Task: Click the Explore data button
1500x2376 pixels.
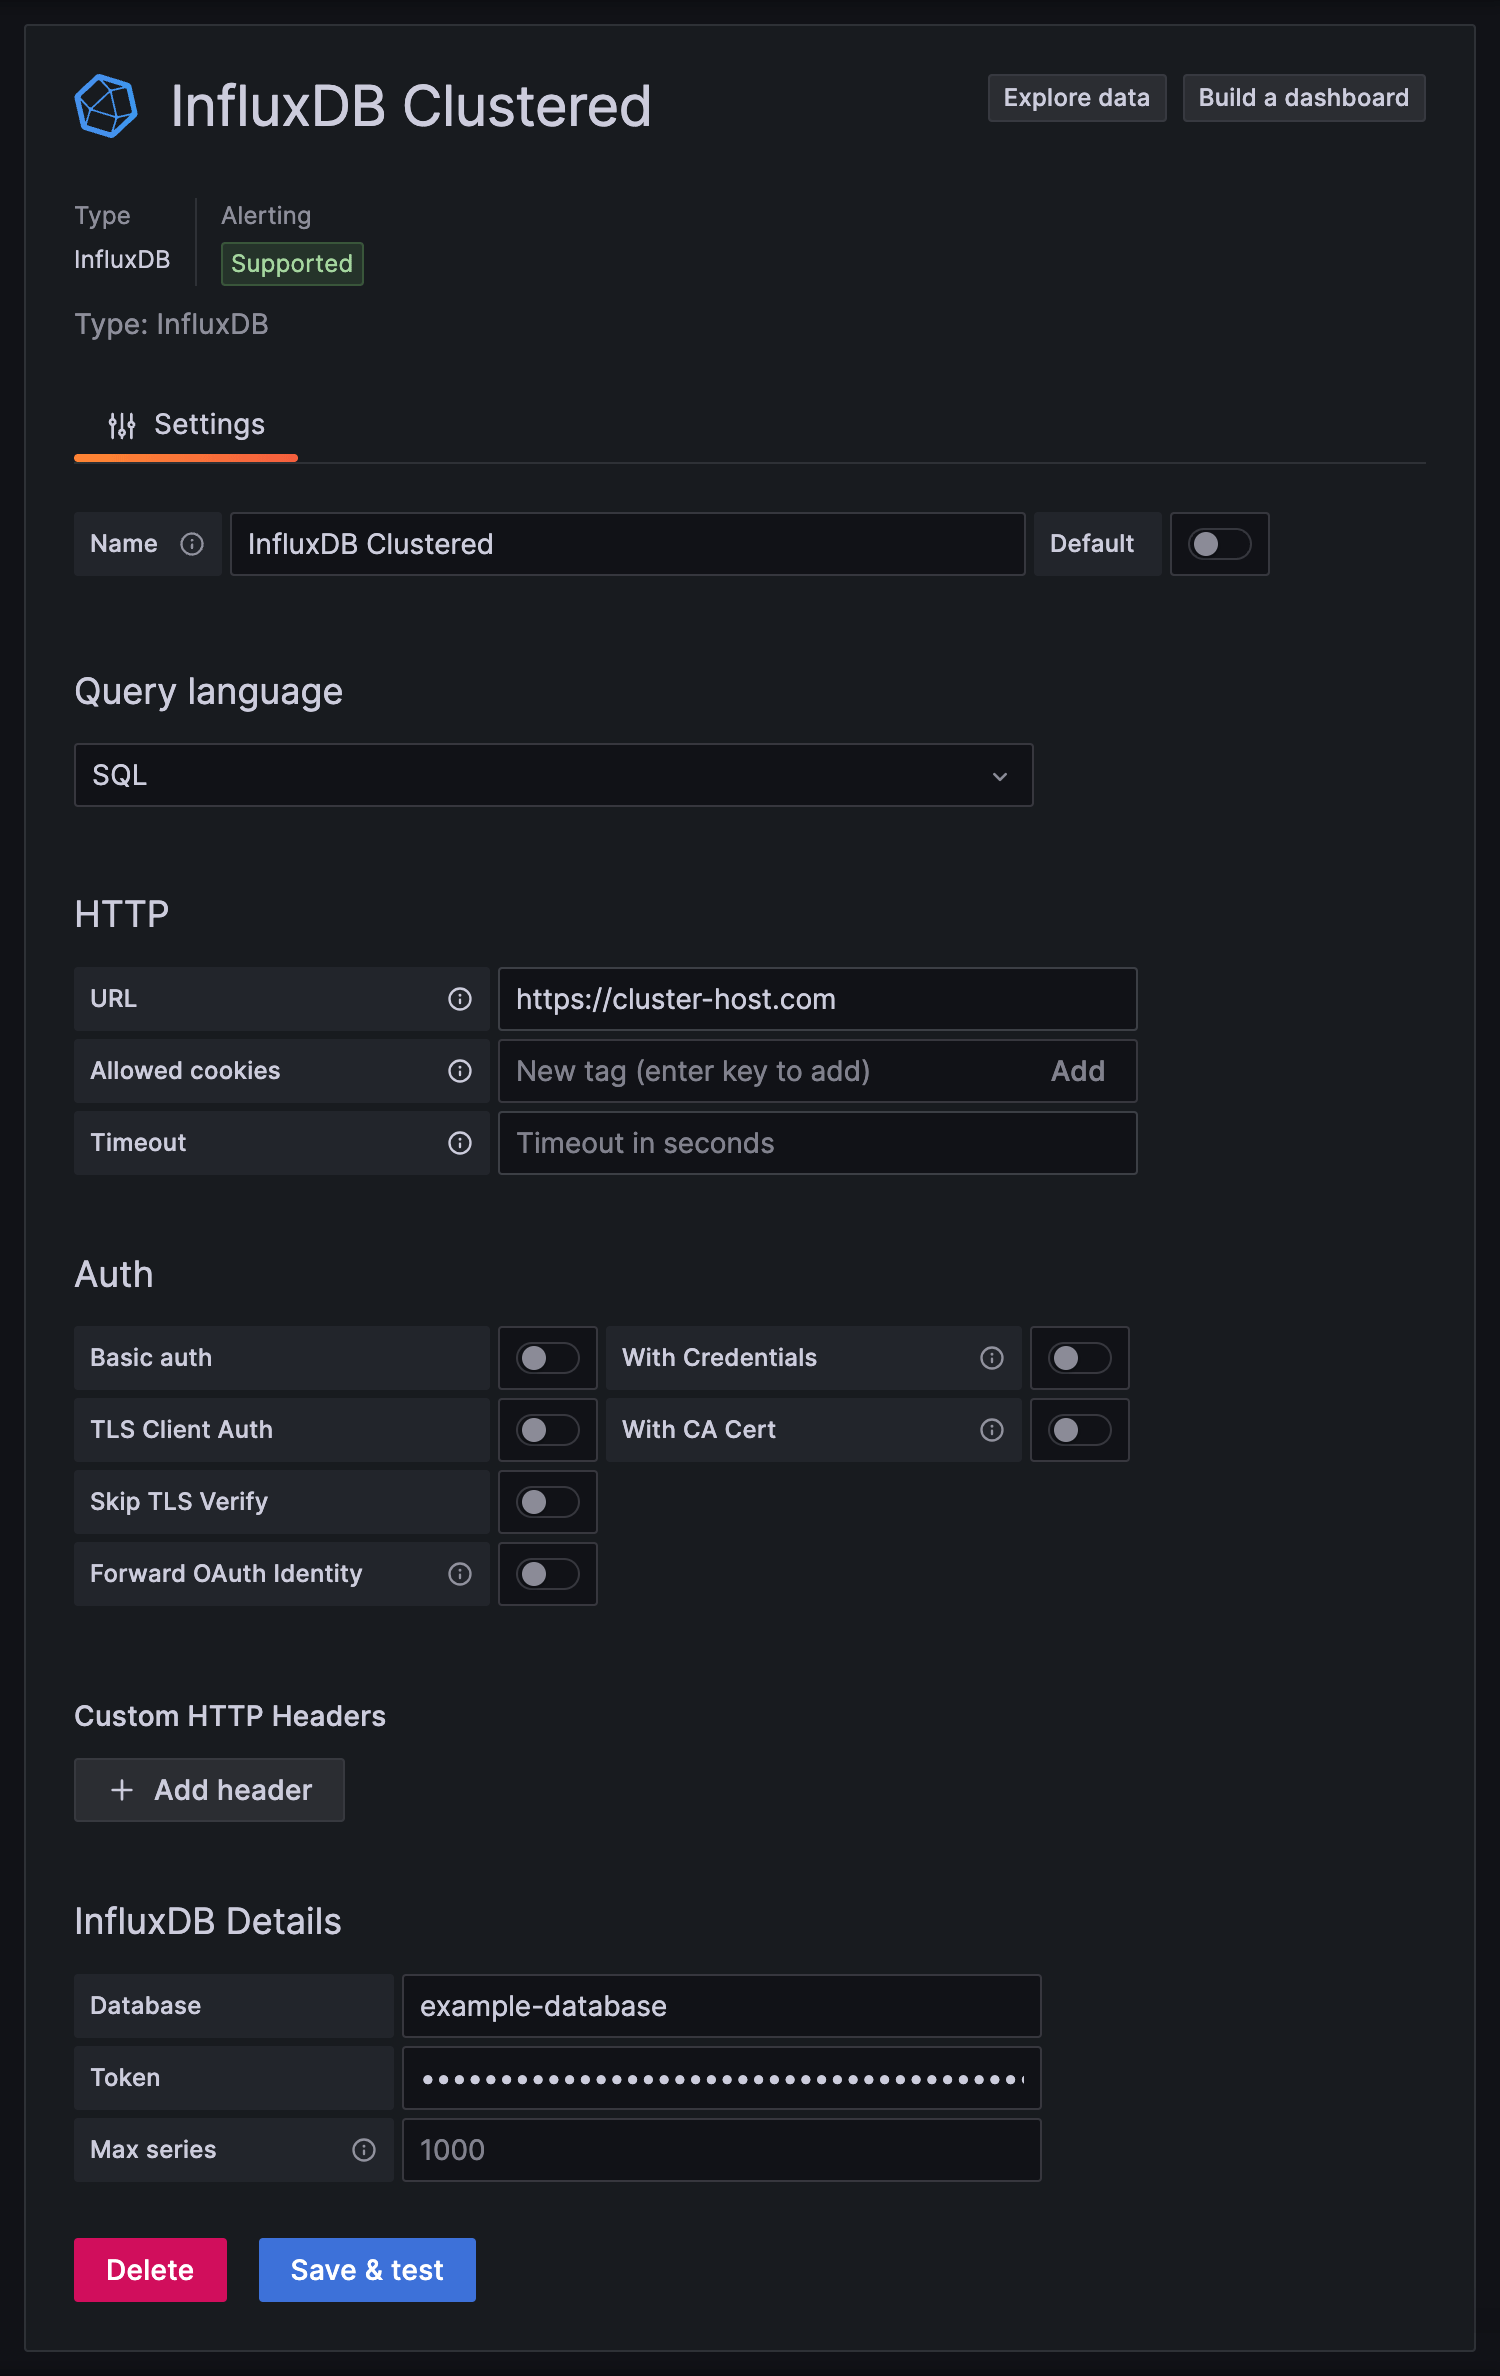Action: click(x=1076, y=98)
